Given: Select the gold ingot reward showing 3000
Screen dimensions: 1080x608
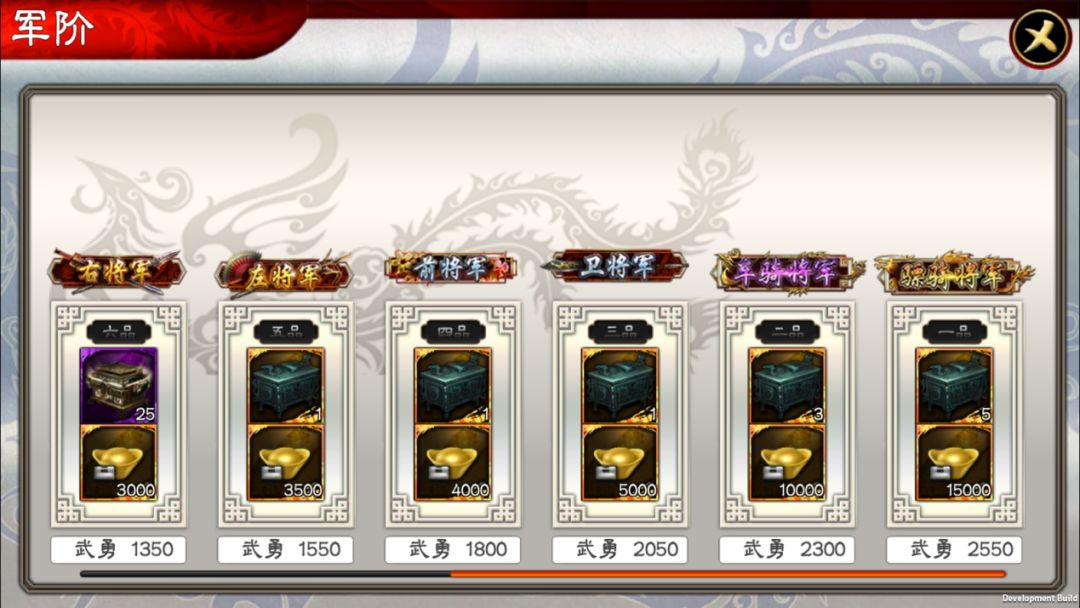Looking at the screenshot, I should (118, 463).
